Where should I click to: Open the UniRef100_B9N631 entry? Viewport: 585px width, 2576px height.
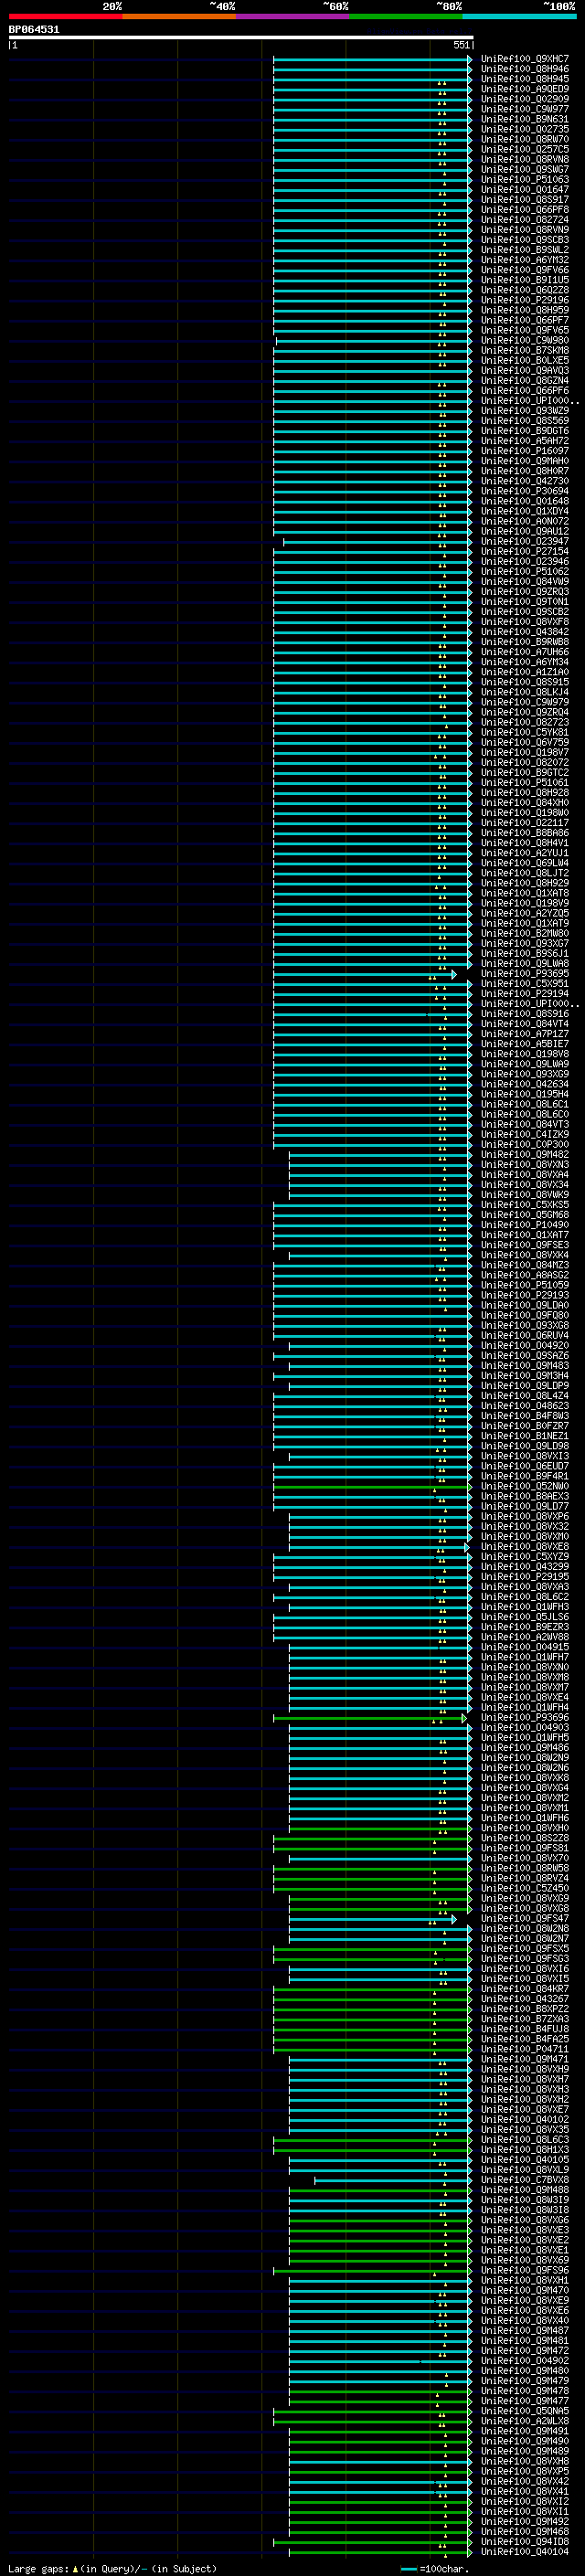(525, 119)
